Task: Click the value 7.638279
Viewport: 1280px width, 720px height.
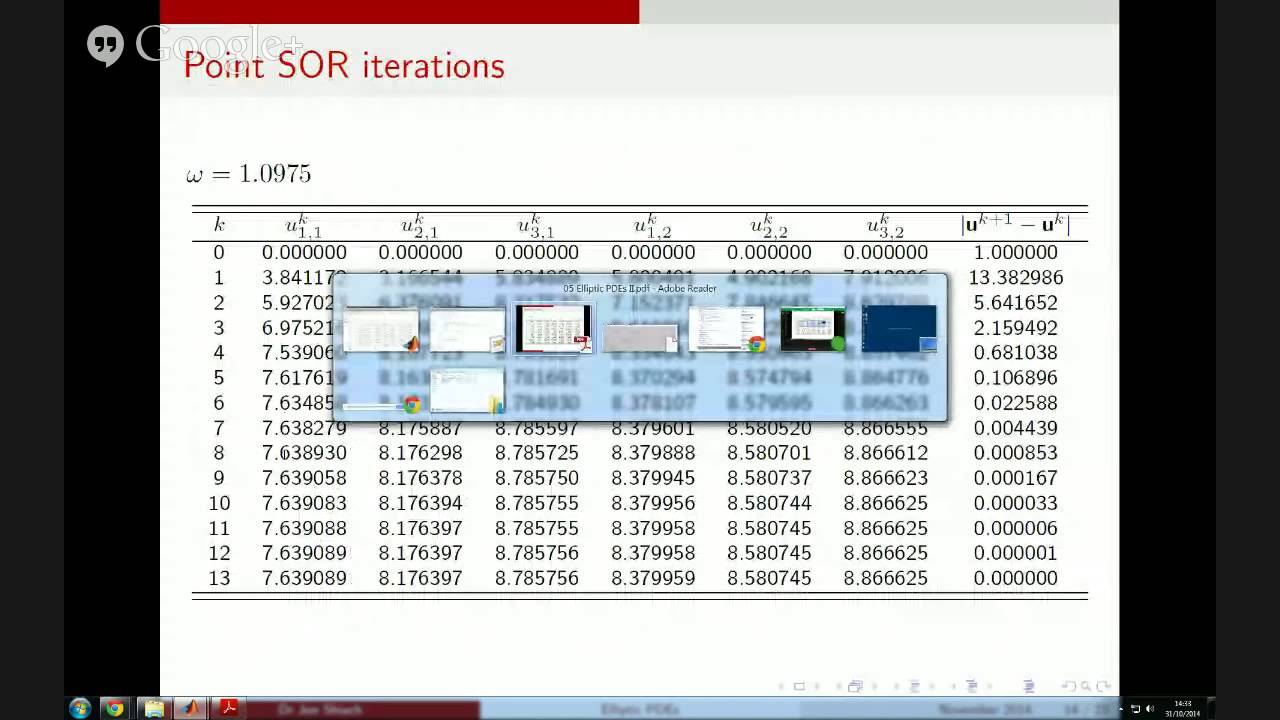Action: 304,428
